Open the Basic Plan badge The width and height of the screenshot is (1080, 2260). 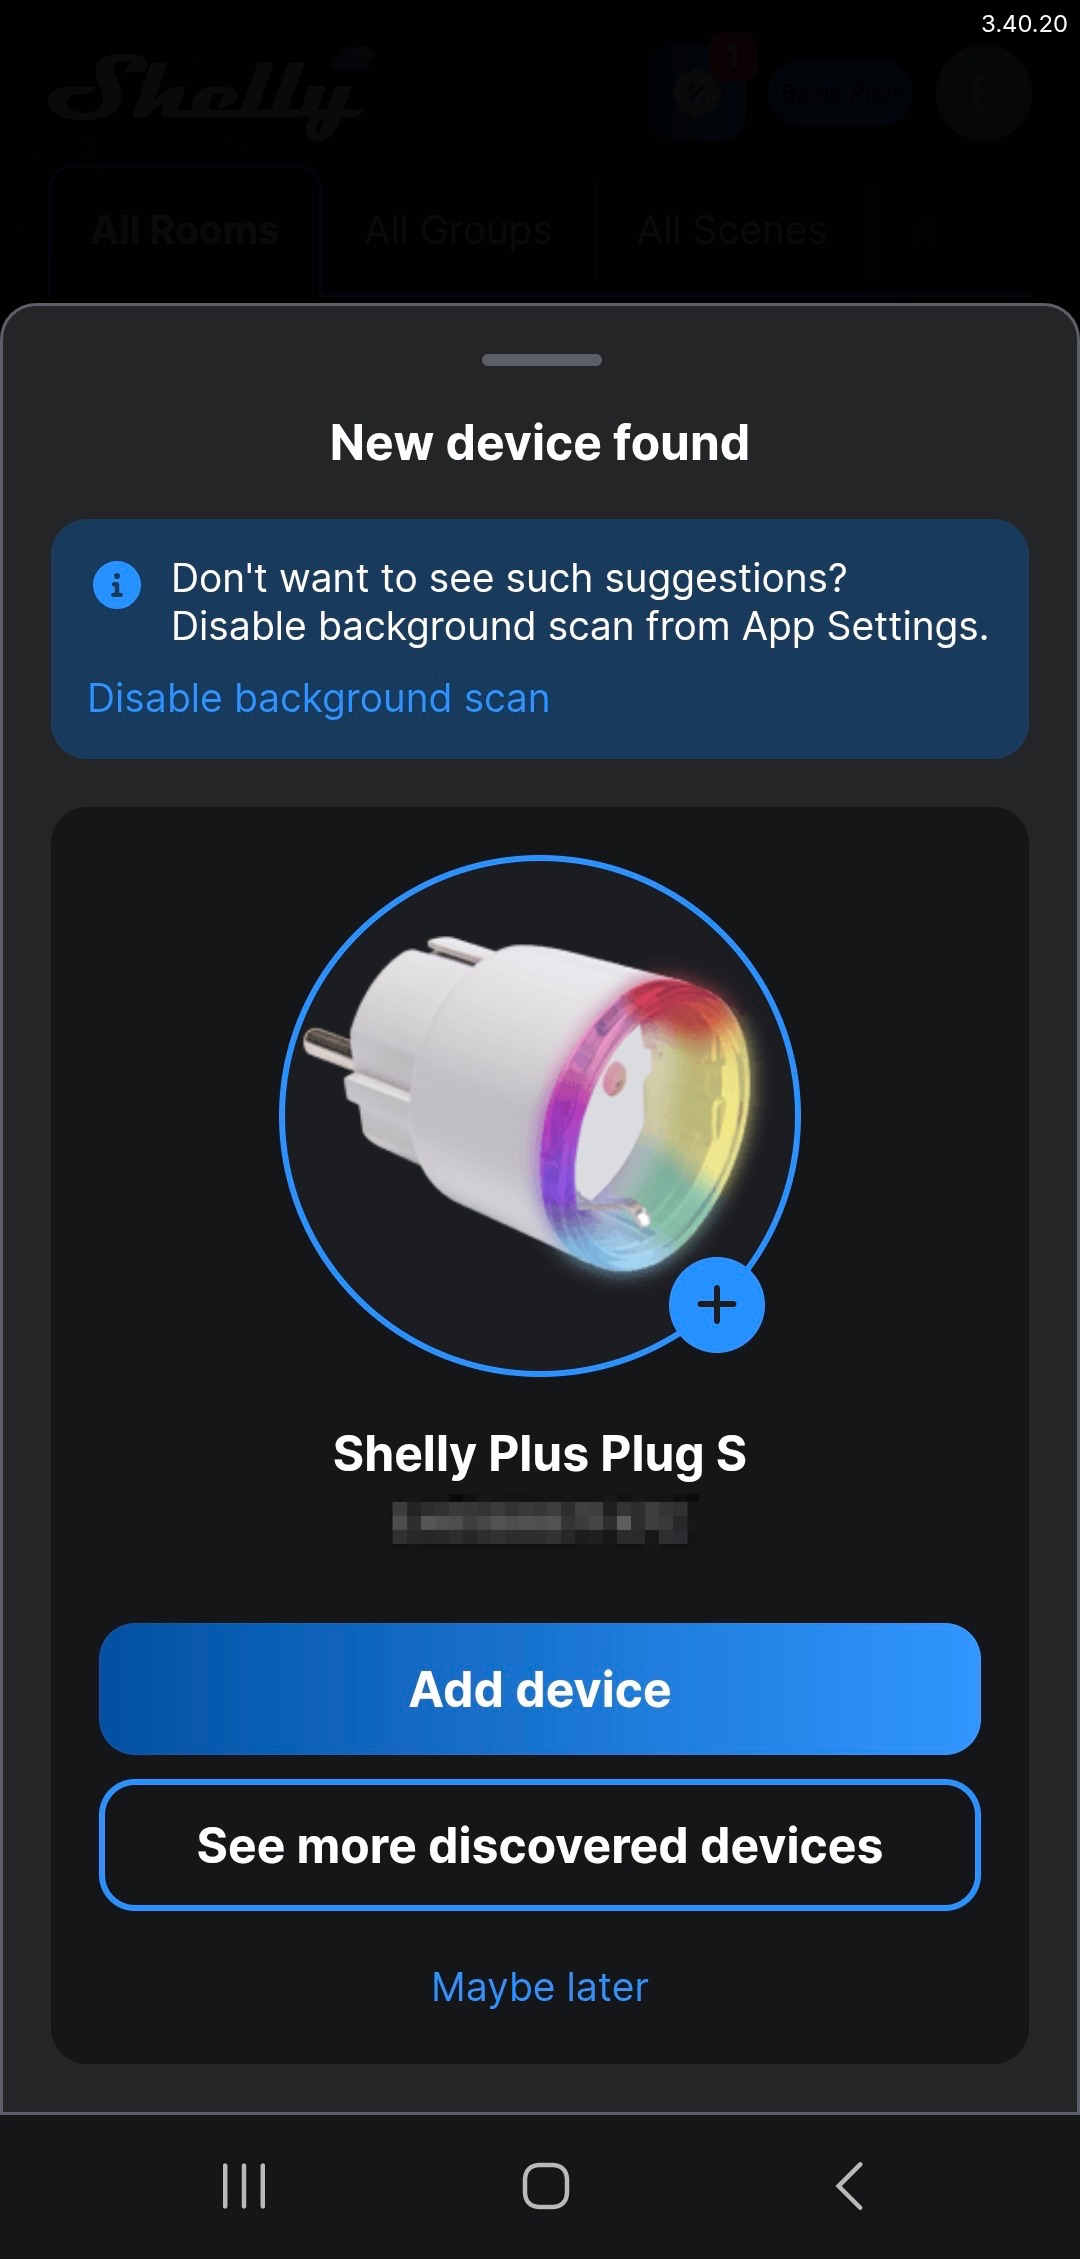(840, 93)
